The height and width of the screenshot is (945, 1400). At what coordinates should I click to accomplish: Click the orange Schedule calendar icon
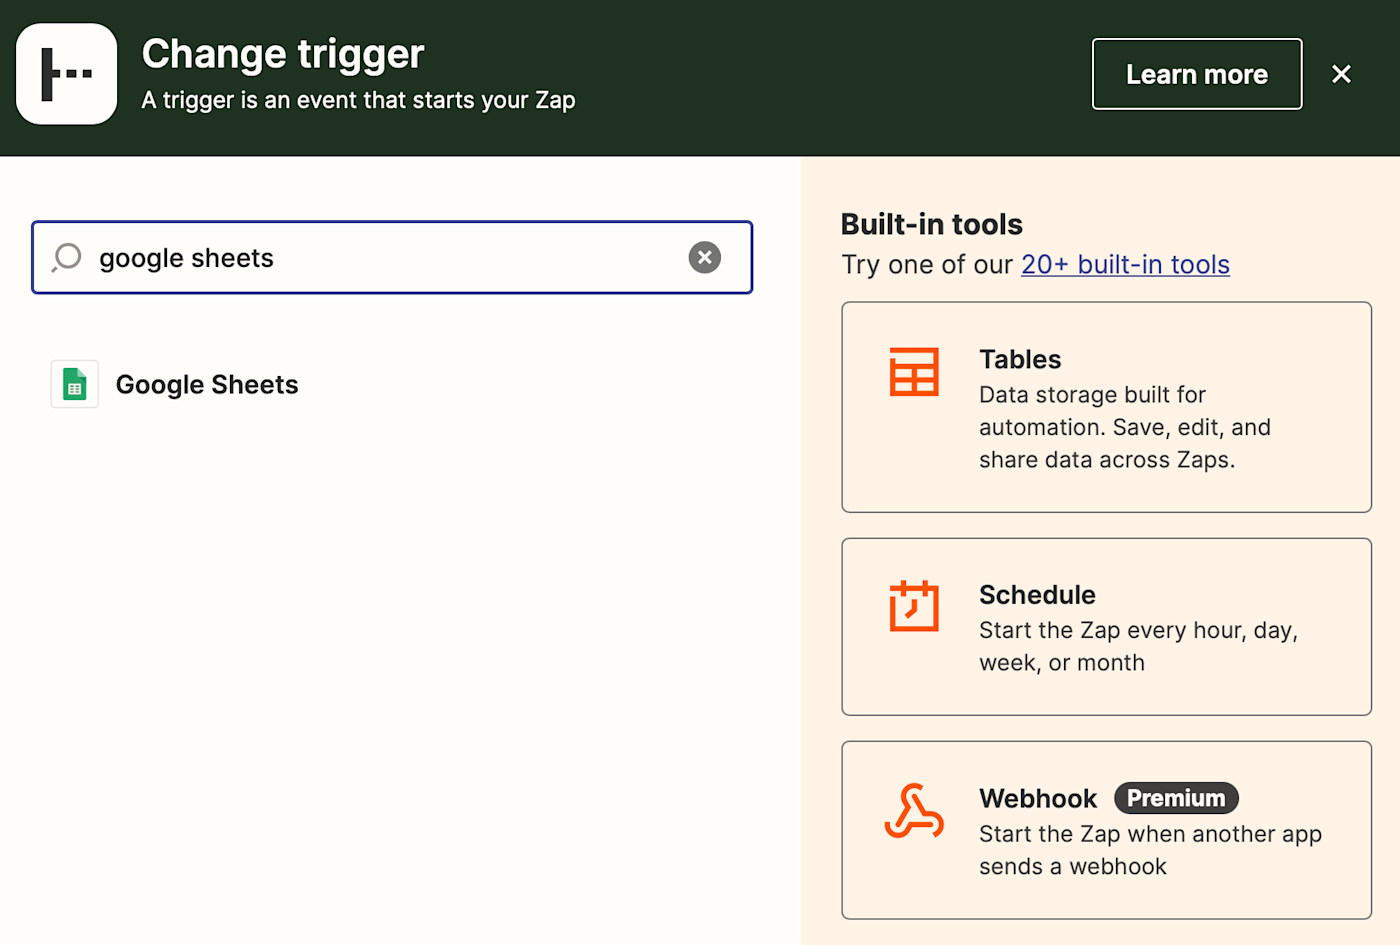click(x=914, y=606)
